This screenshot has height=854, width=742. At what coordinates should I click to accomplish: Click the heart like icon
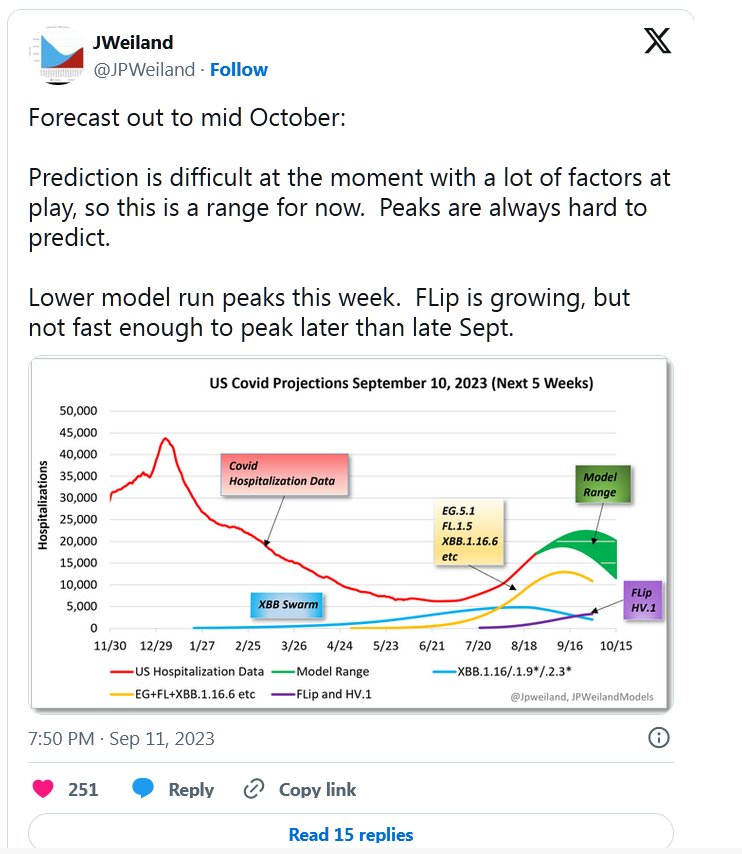click(43, 789)
